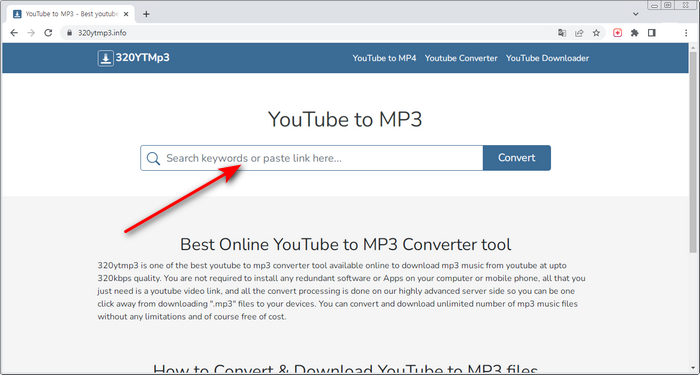The height and width of the screenshot is (375, 700).
Task: Open the YouTube Downloader page
Action: (x=547, y=58)
